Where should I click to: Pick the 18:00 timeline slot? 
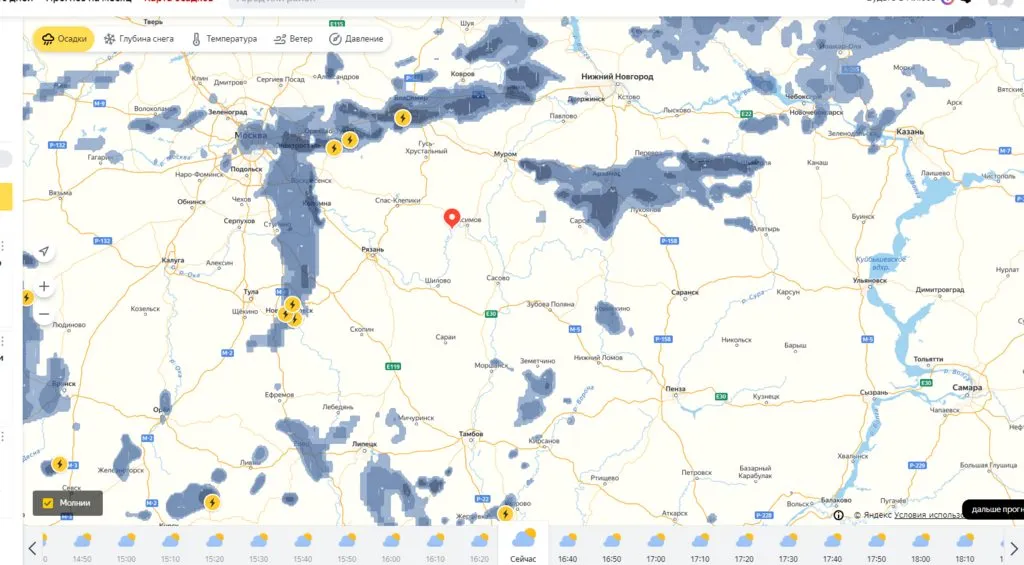(x=921, y=546)
